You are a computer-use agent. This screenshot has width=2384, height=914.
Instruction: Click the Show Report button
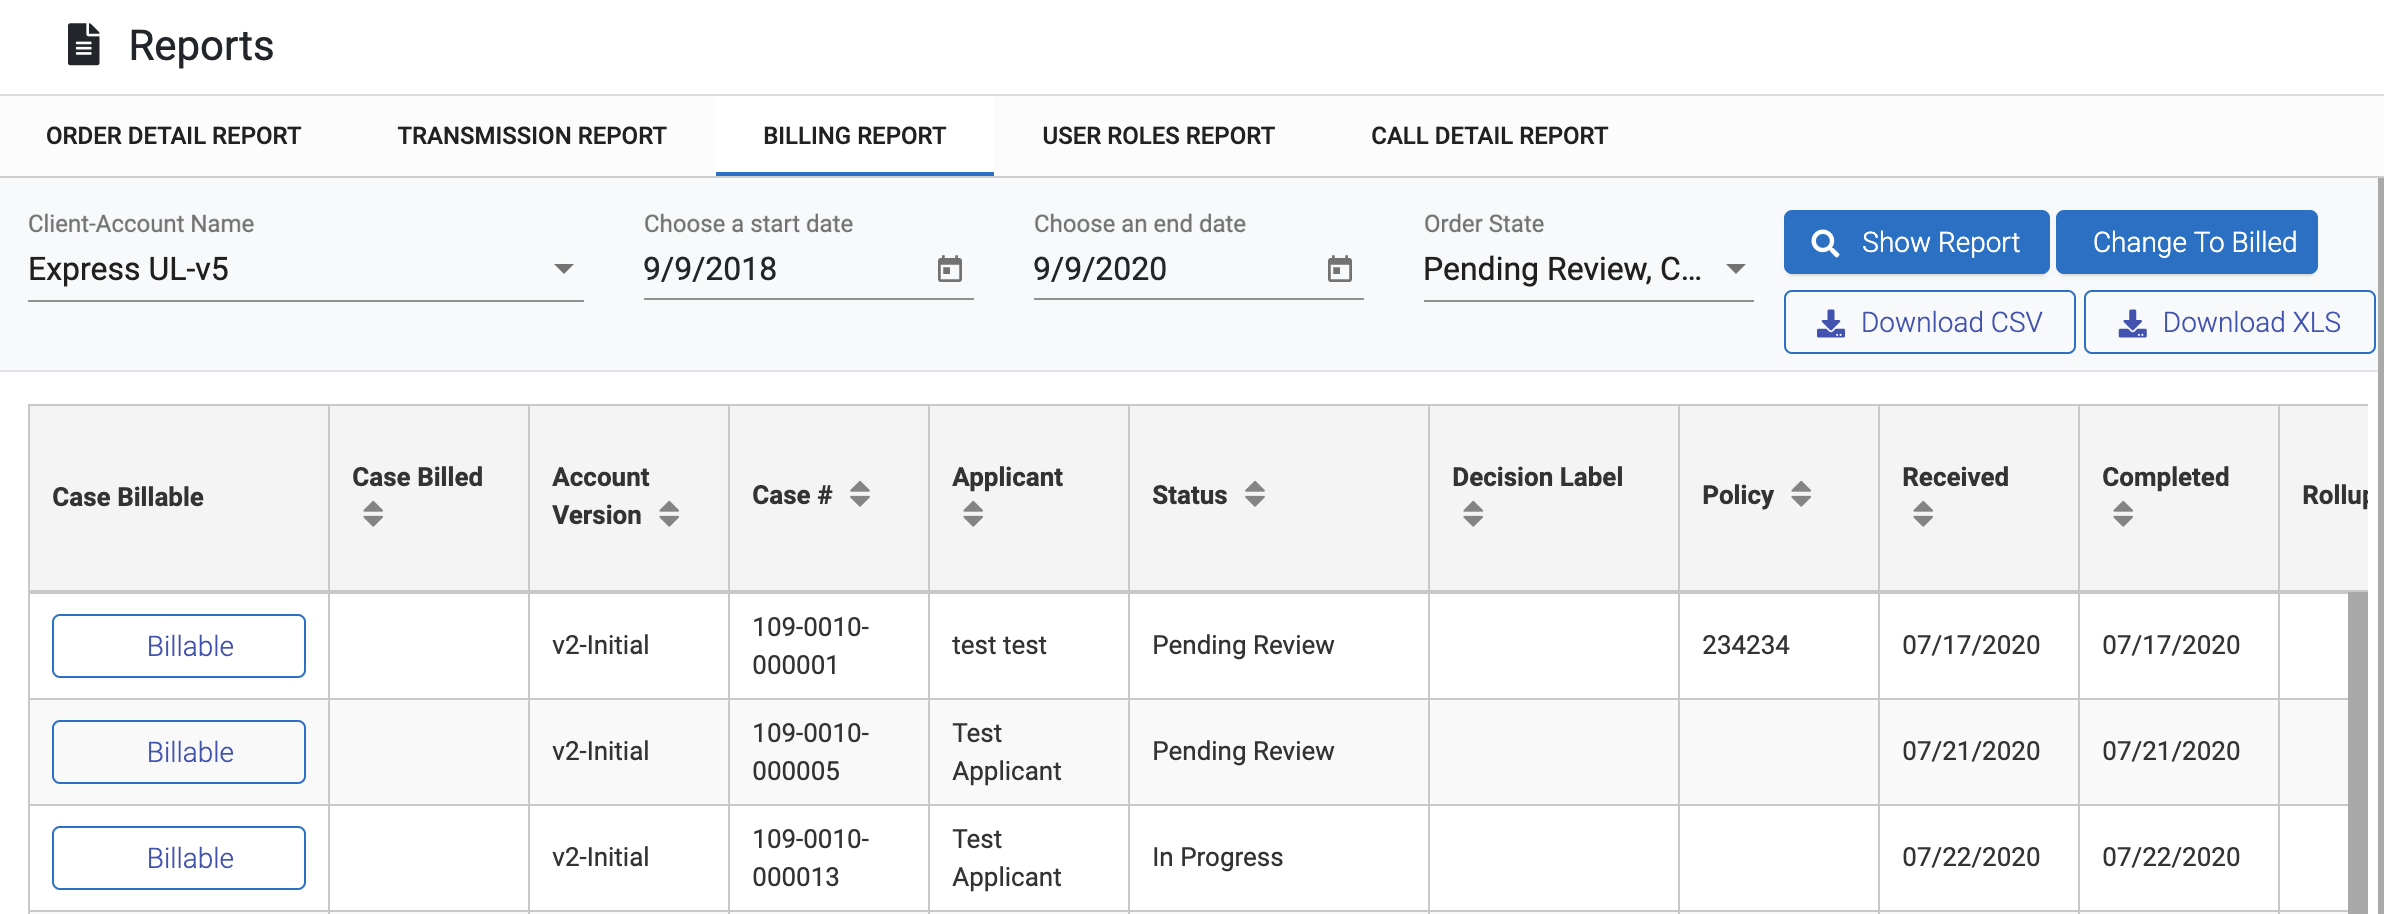coord(1916,242)
